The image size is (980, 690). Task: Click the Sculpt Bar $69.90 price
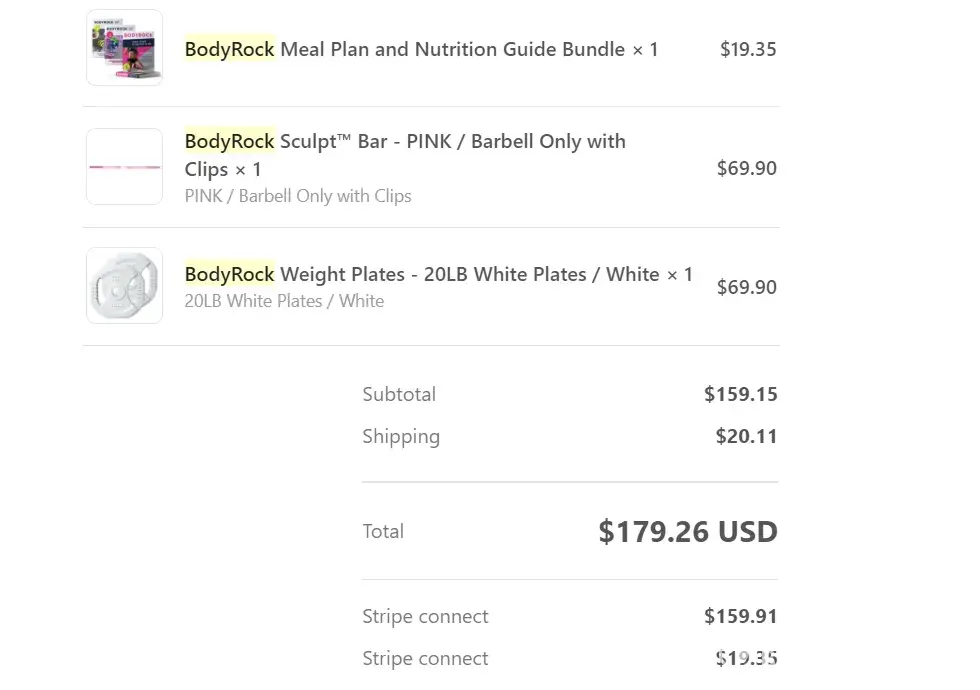point(746,168)
